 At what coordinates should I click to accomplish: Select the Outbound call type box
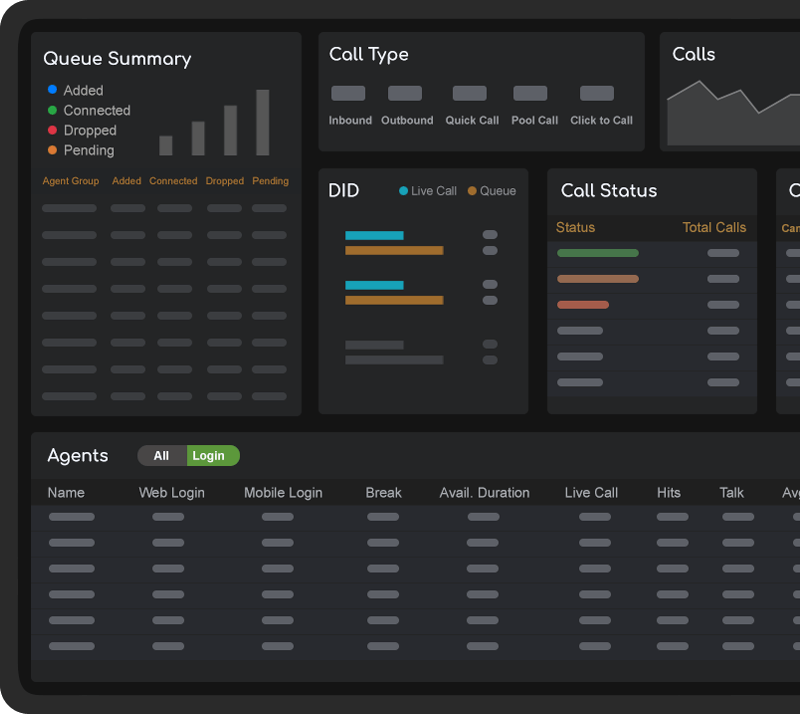pos(405,93)
